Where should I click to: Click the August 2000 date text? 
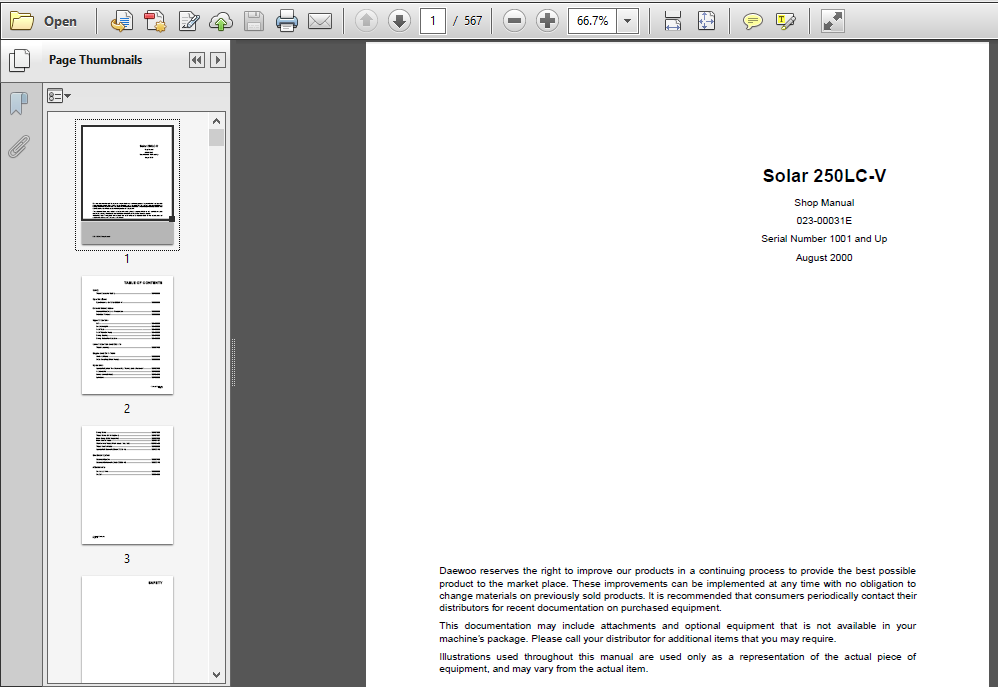click(x=824, y=257)
